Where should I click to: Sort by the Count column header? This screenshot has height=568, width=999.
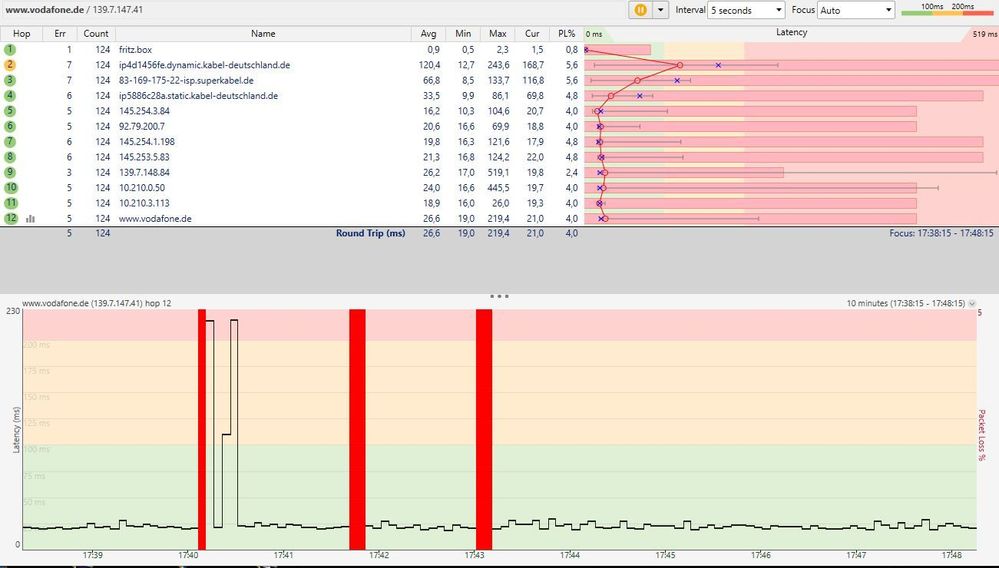(x=96, y=34)
